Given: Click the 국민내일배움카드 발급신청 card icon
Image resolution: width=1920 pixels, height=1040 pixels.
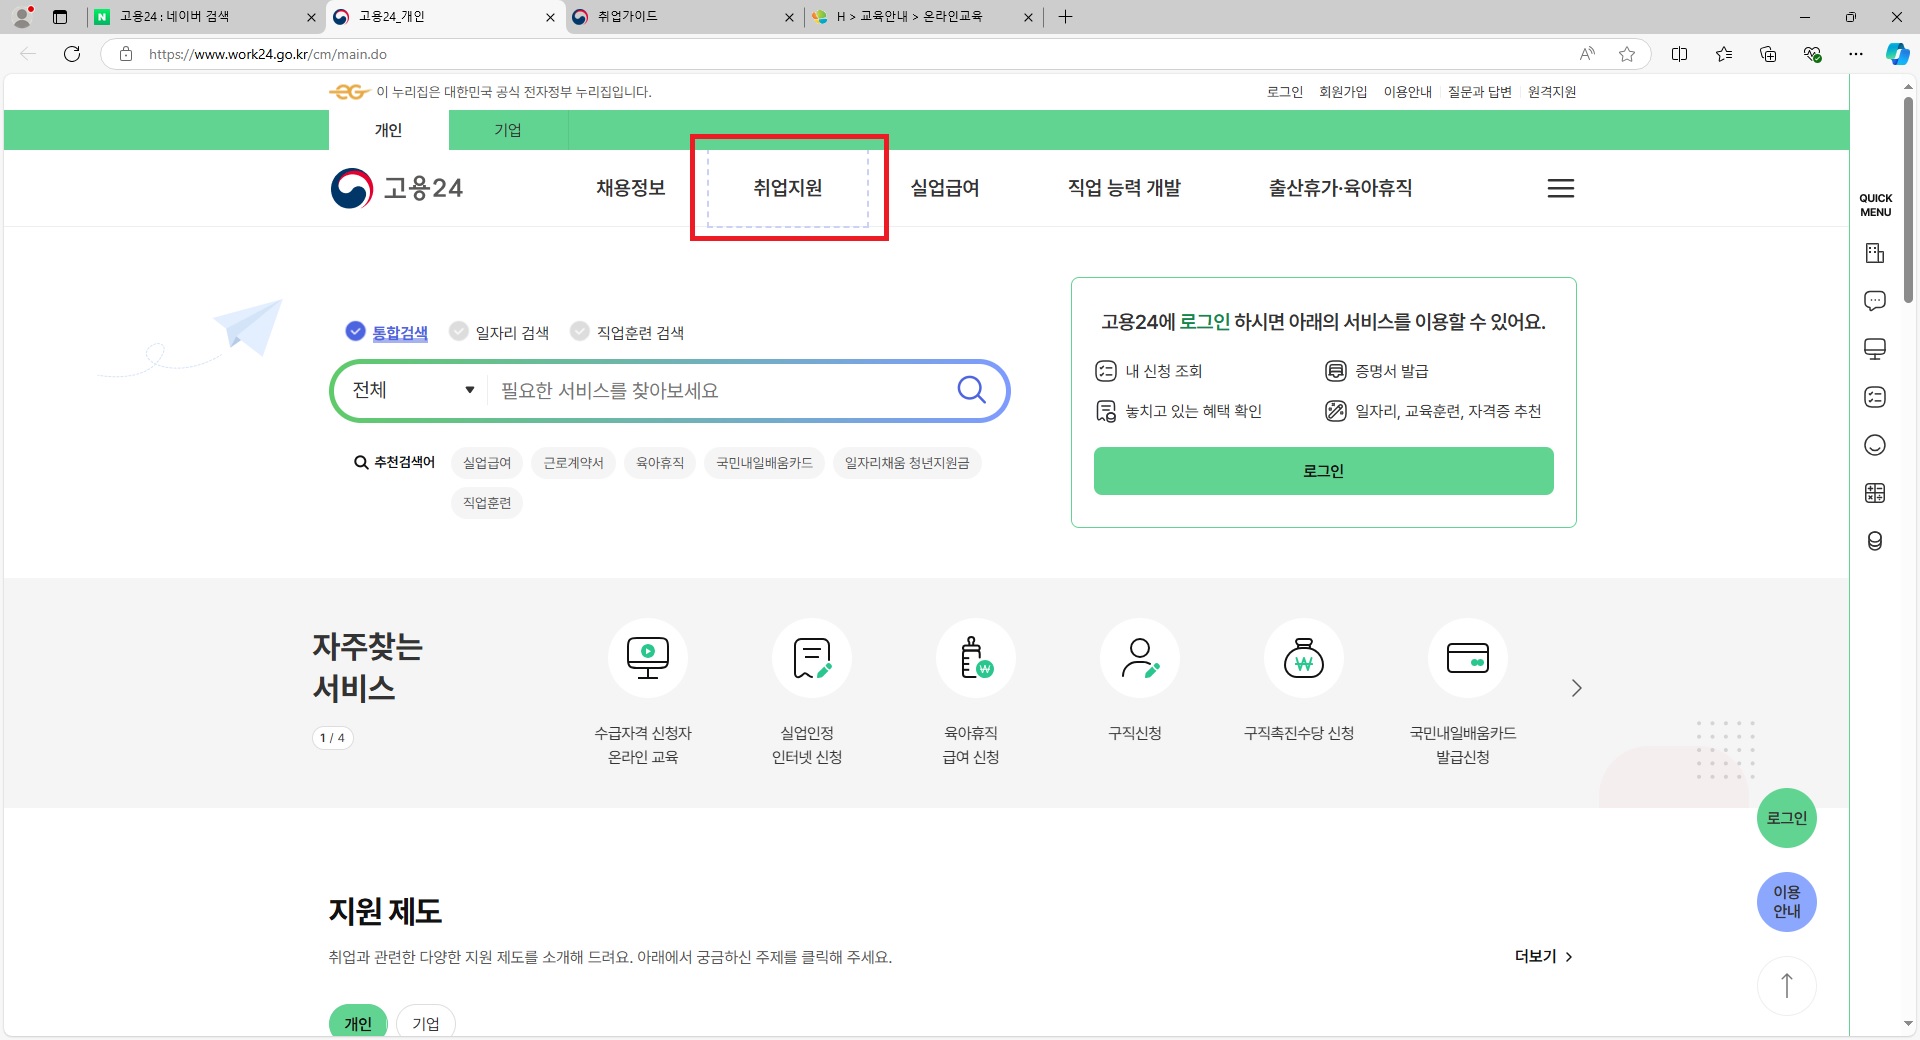Looking at the screenshot, I should pos(1467,658).
